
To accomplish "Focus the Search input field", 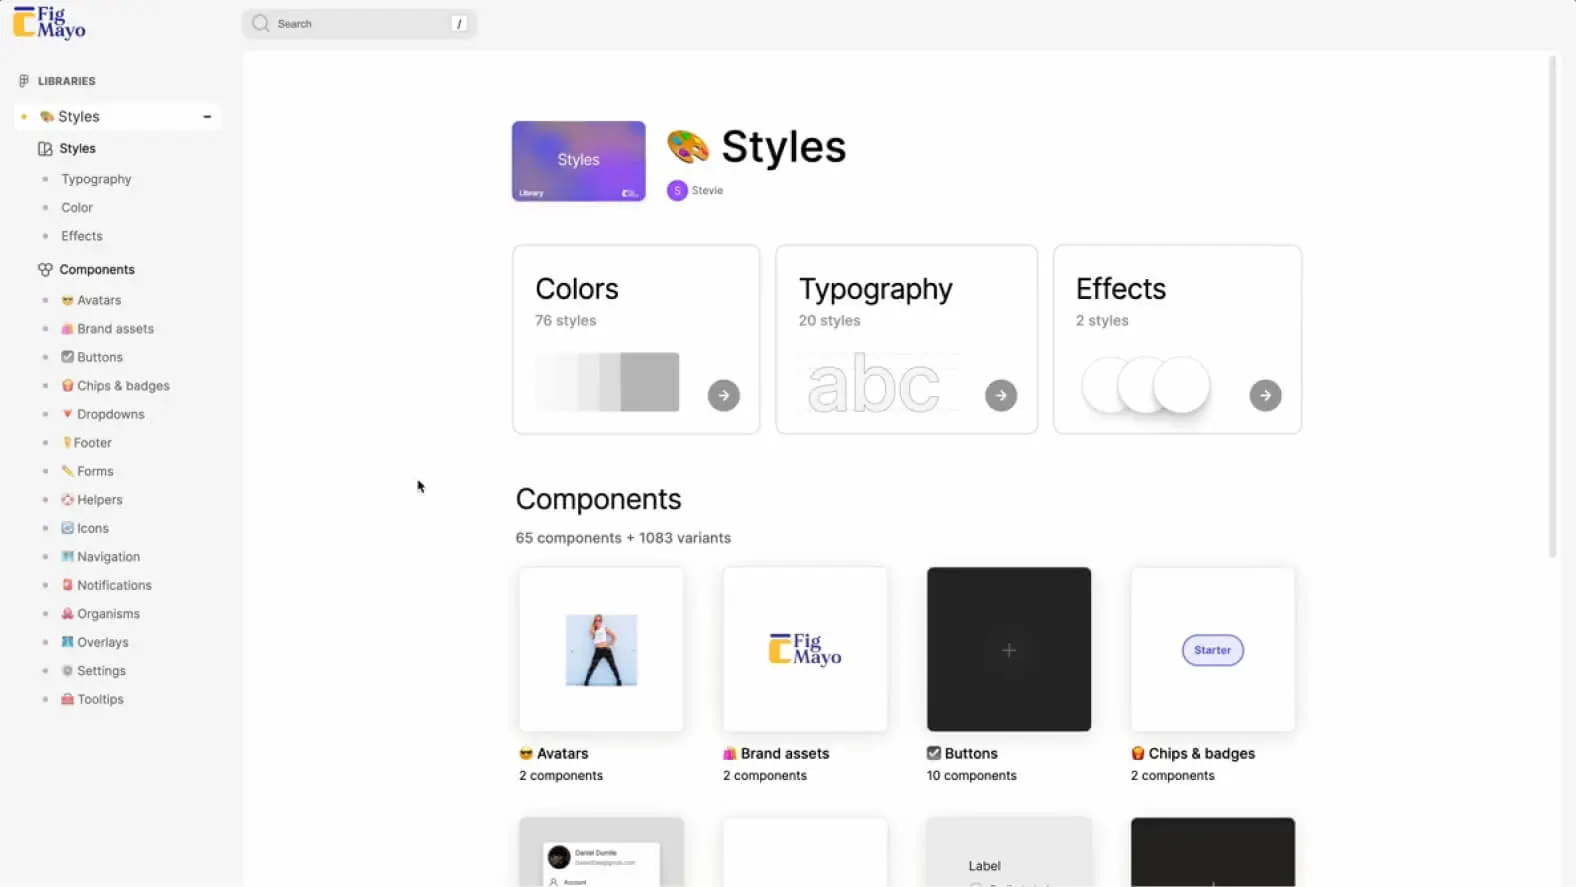I will coord(359,23).
